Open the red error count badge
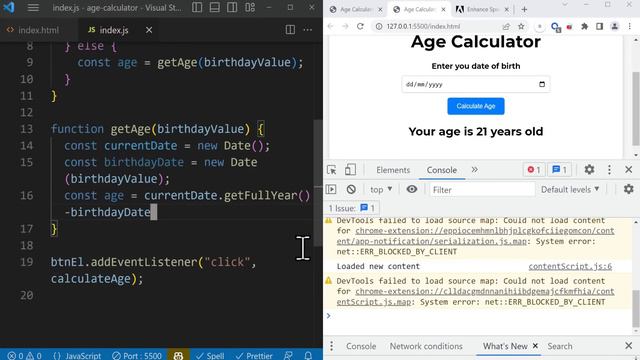Viewport: 640px width, 360px height. [534, 169]
